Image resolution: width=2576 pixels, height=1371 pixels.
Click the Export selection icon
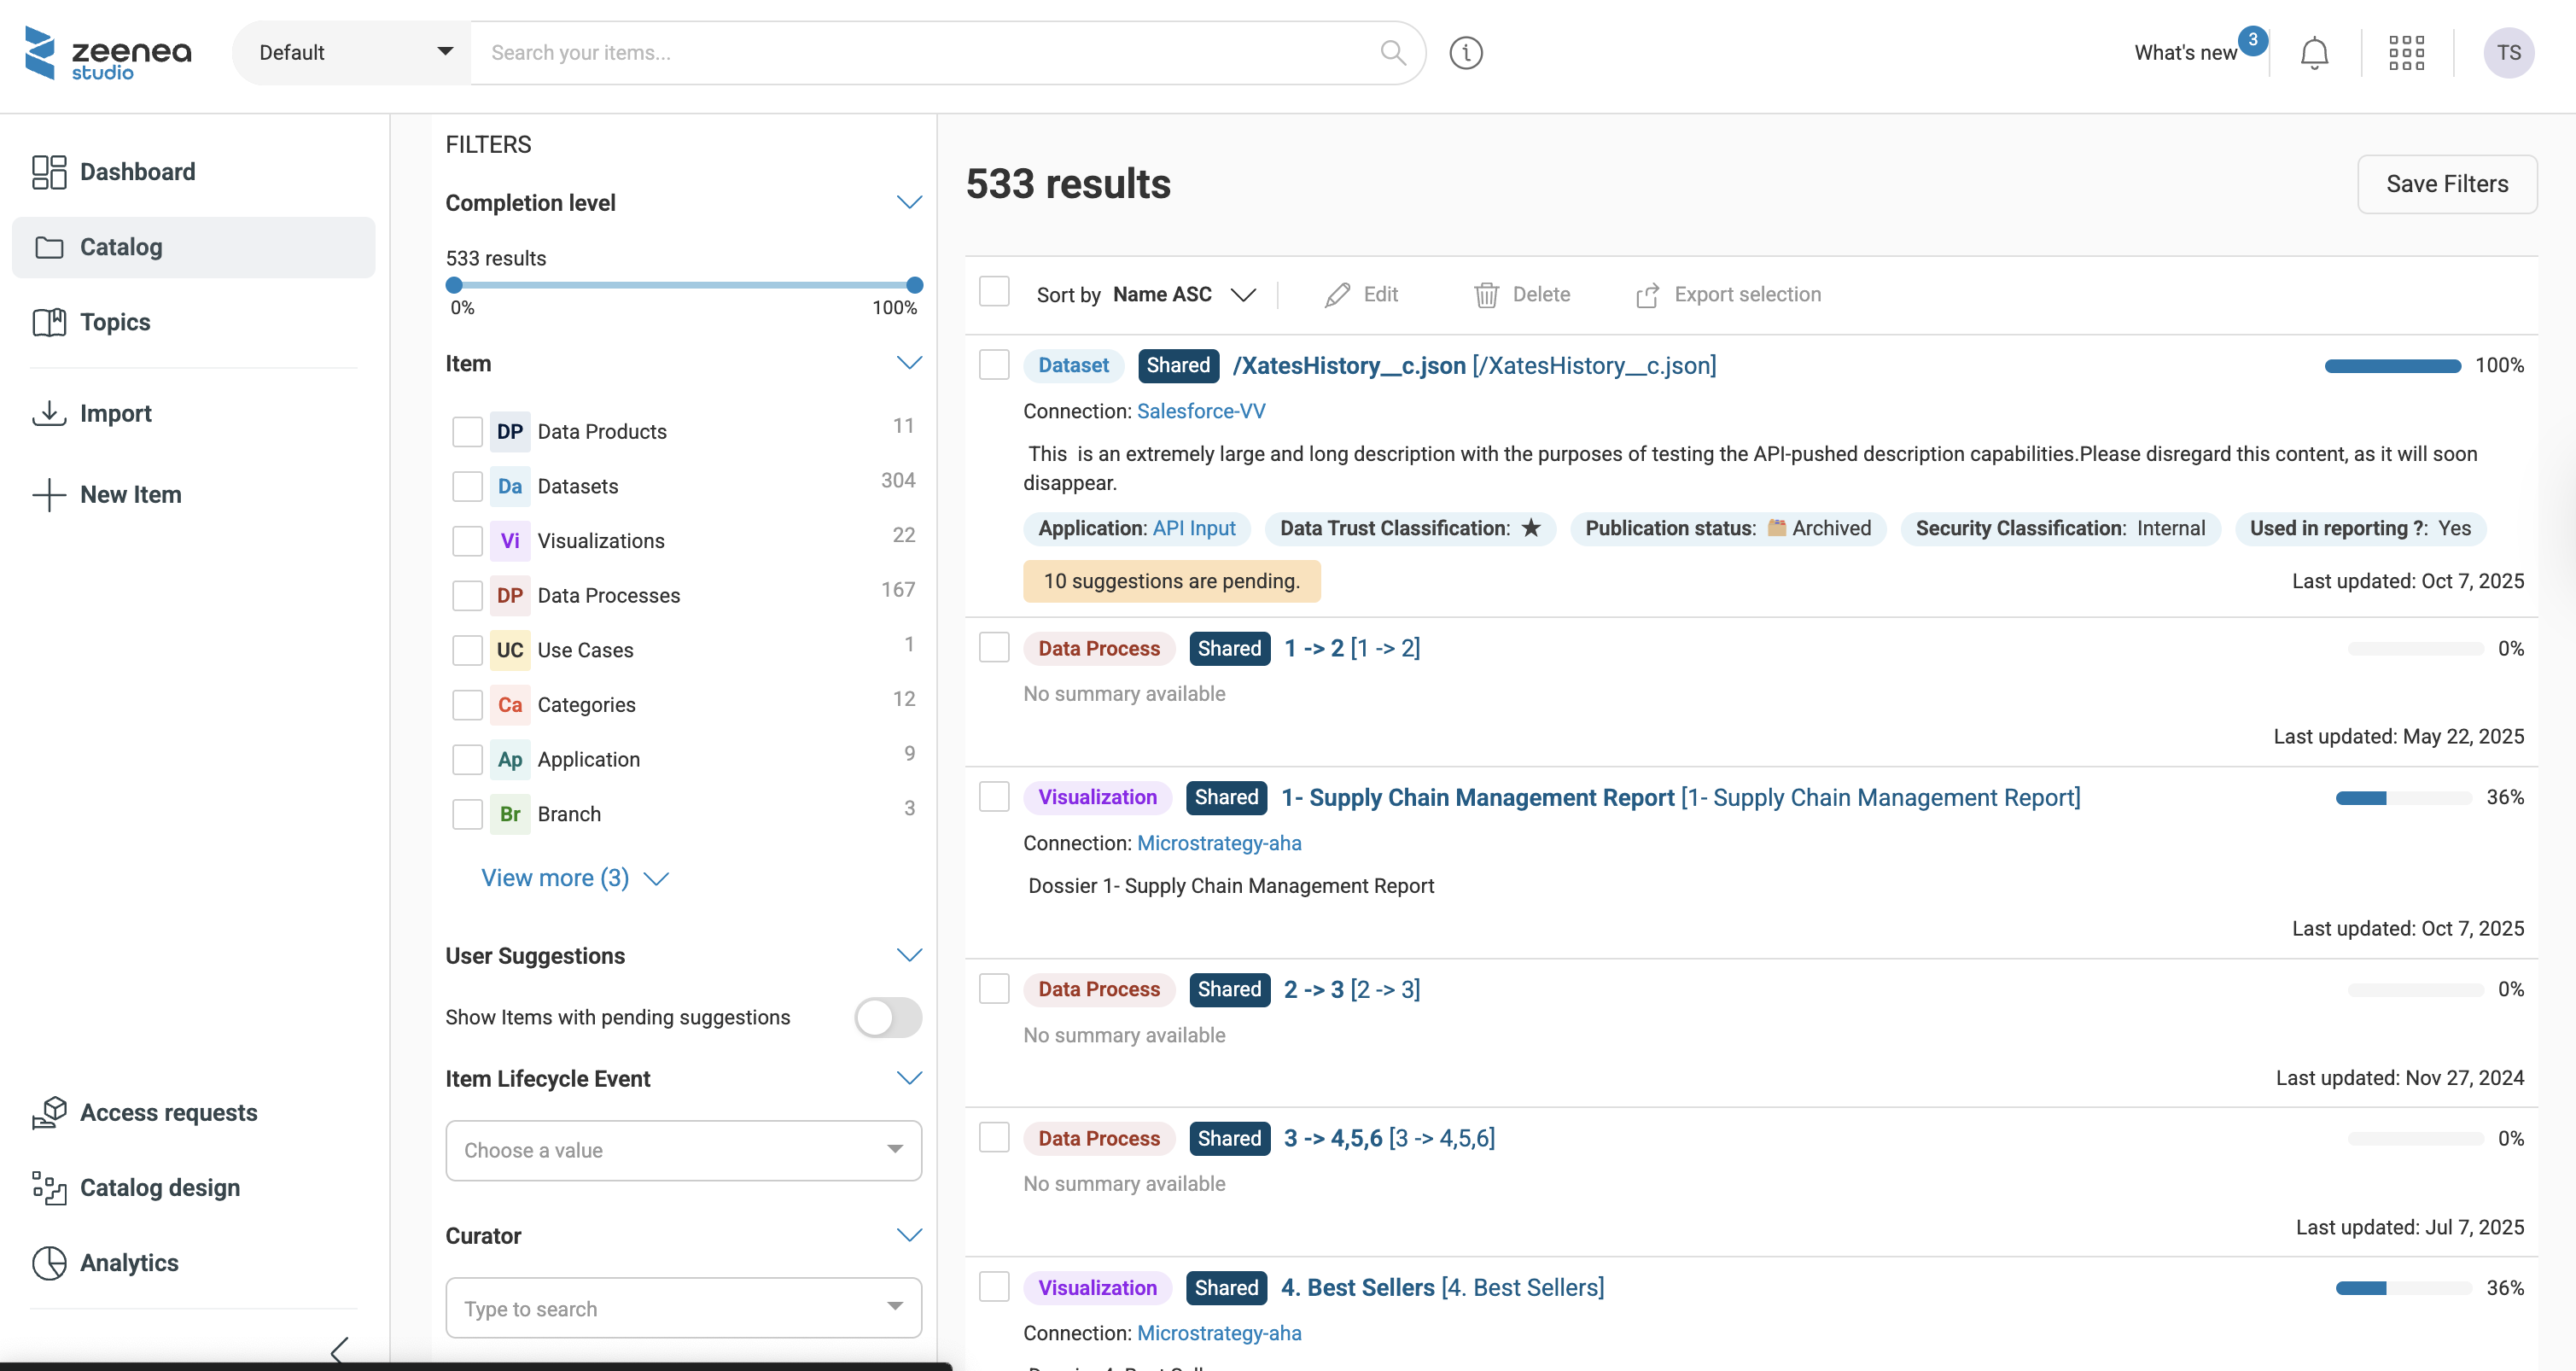click(1647, 295)
